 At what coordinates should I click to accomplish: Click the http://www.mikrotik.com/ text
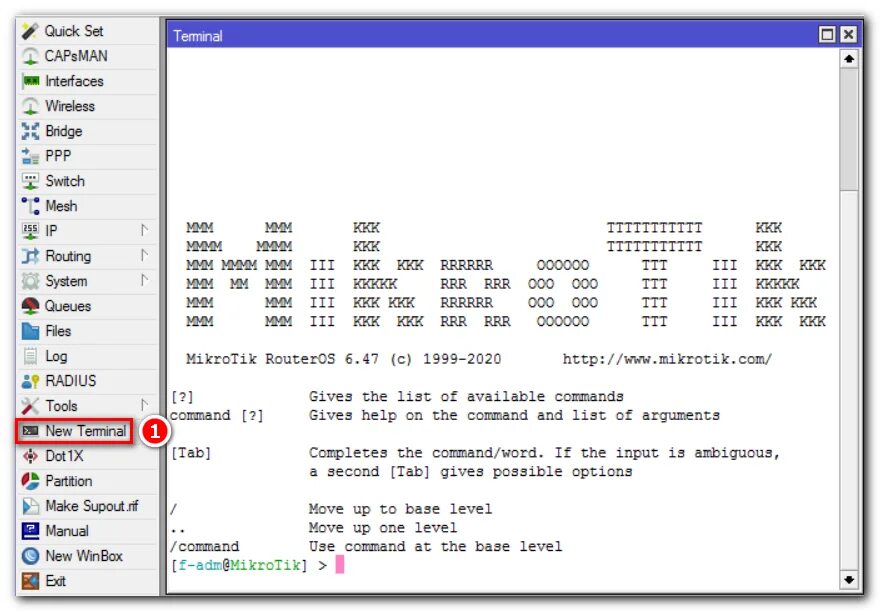(x=667, y=359)
